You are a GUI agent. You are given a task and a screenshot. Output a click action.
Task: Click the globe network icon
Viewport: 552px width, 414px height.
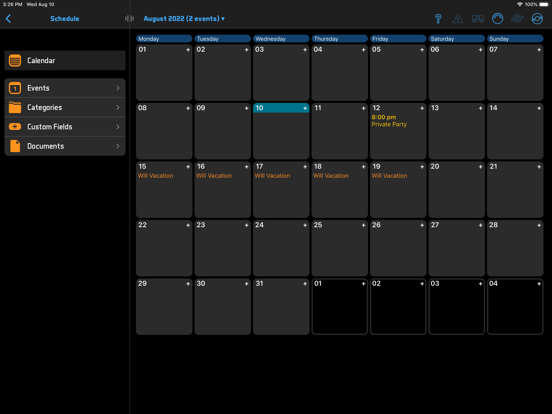517,19
